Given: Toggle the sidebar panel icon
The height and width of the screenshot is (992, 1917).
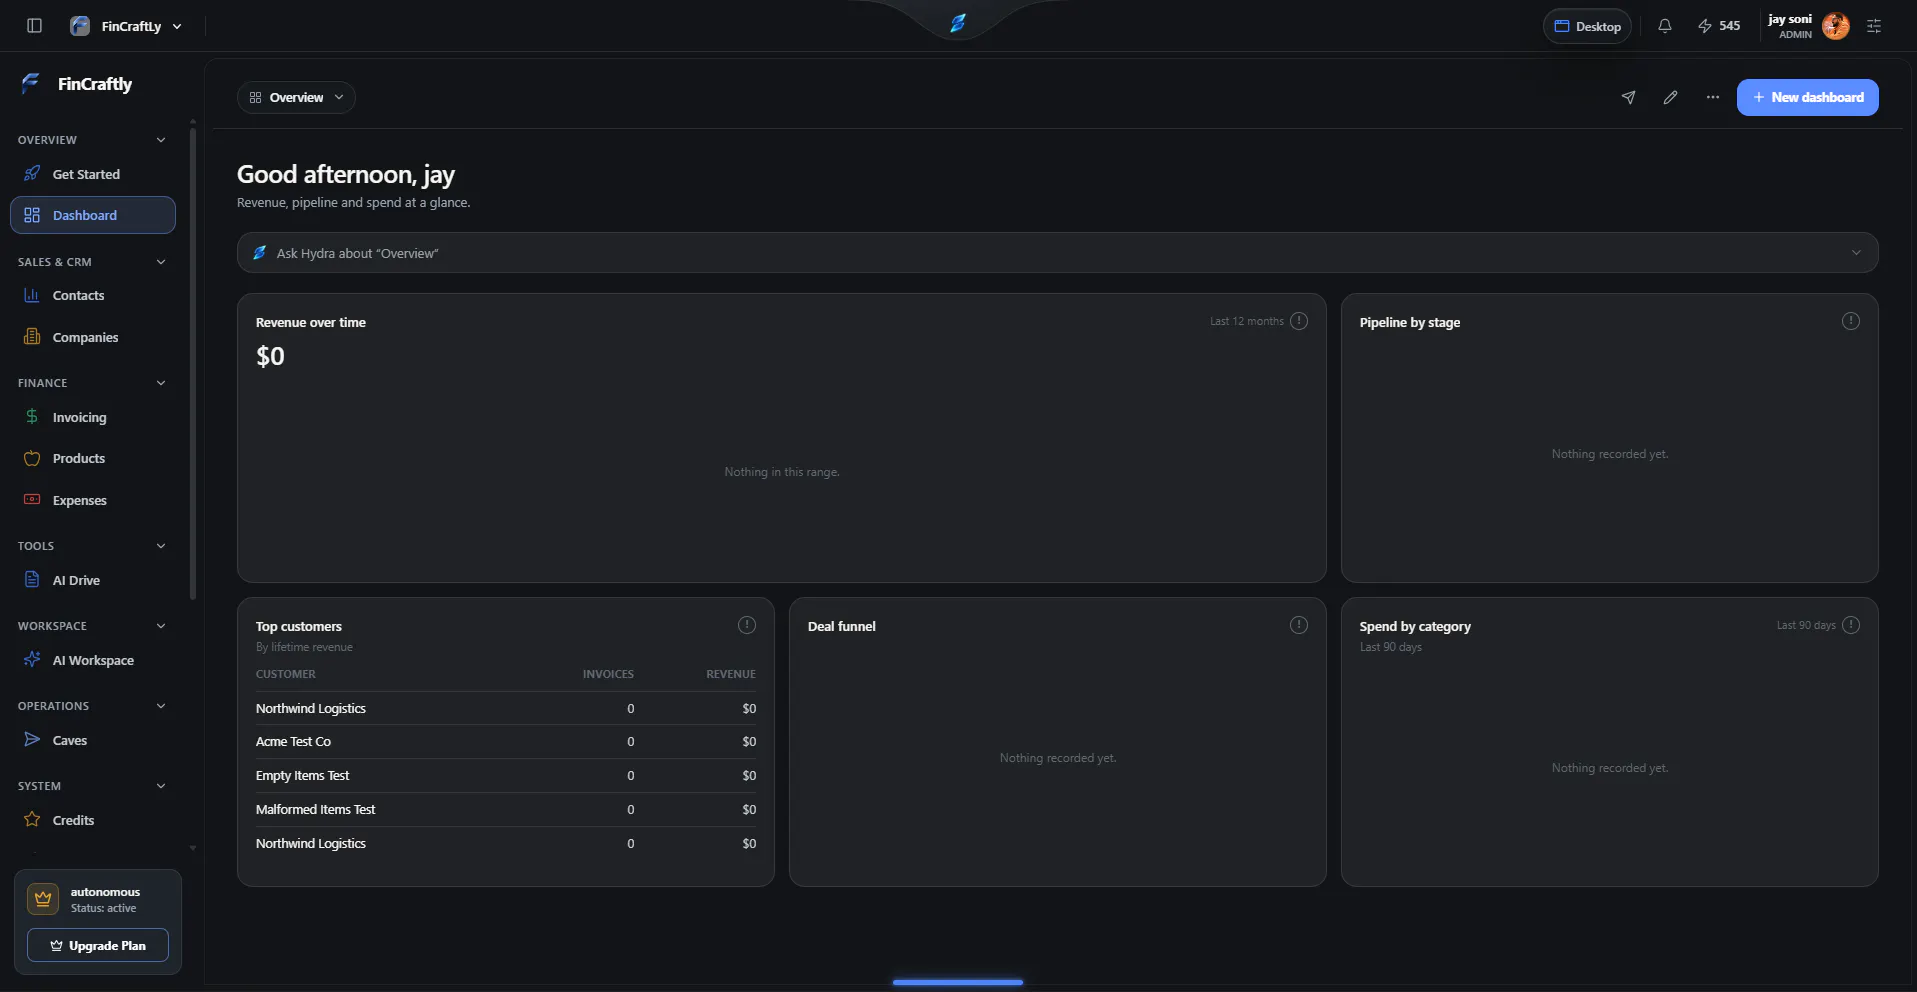Looking at the screenshot, I should click(34, 26).
